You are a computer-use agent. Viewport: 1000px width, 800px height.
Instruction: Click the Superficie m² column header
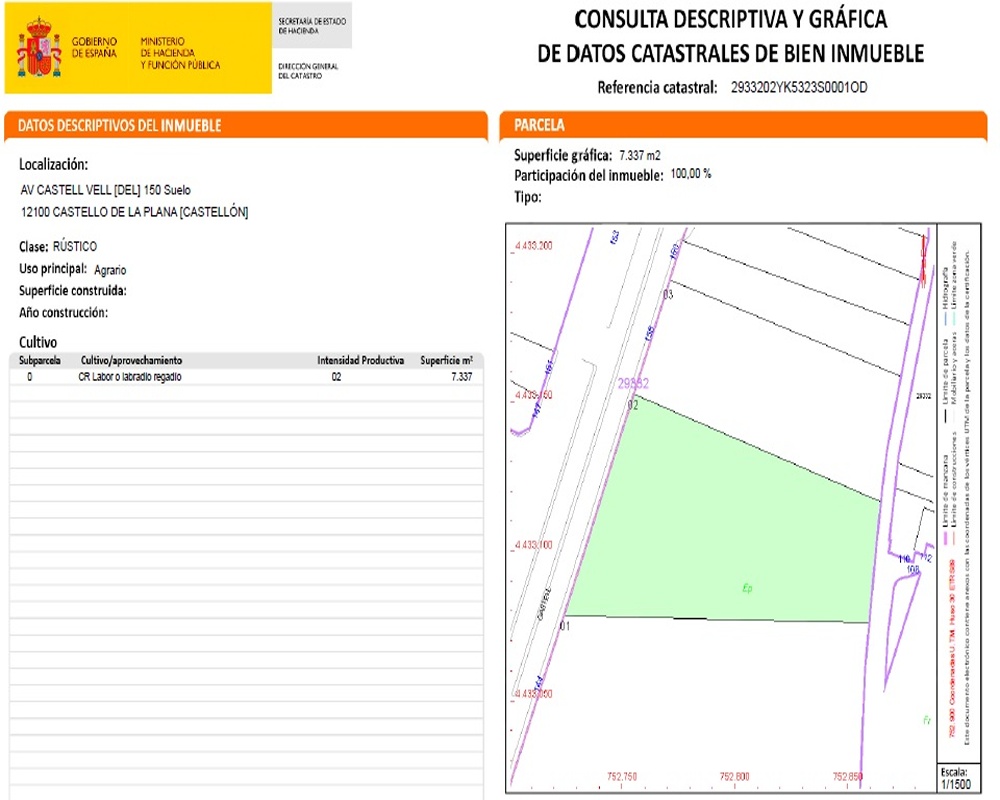[x=446, y=360]
